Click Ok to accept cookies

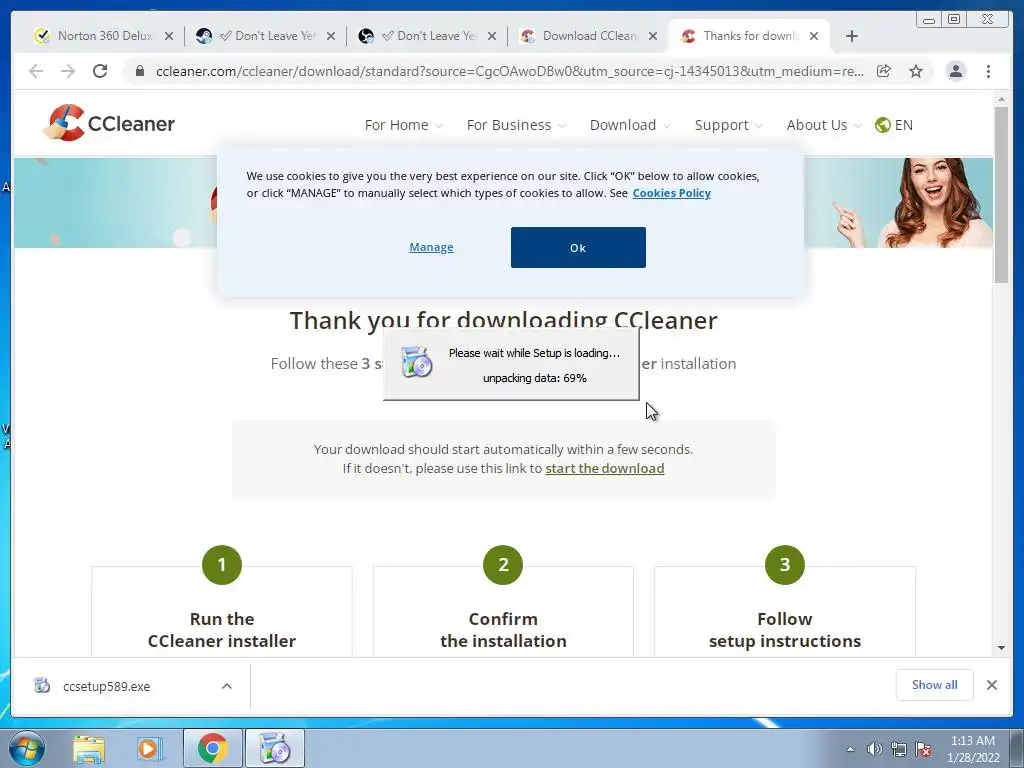point(578,248)
